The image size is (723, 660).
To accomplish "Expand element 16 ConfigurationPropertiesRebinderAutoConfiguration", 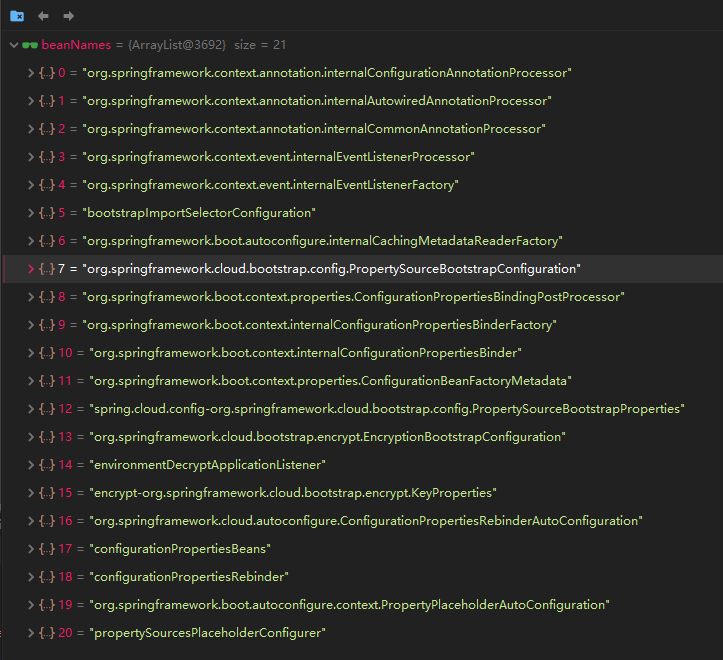I will click(30, 521).
